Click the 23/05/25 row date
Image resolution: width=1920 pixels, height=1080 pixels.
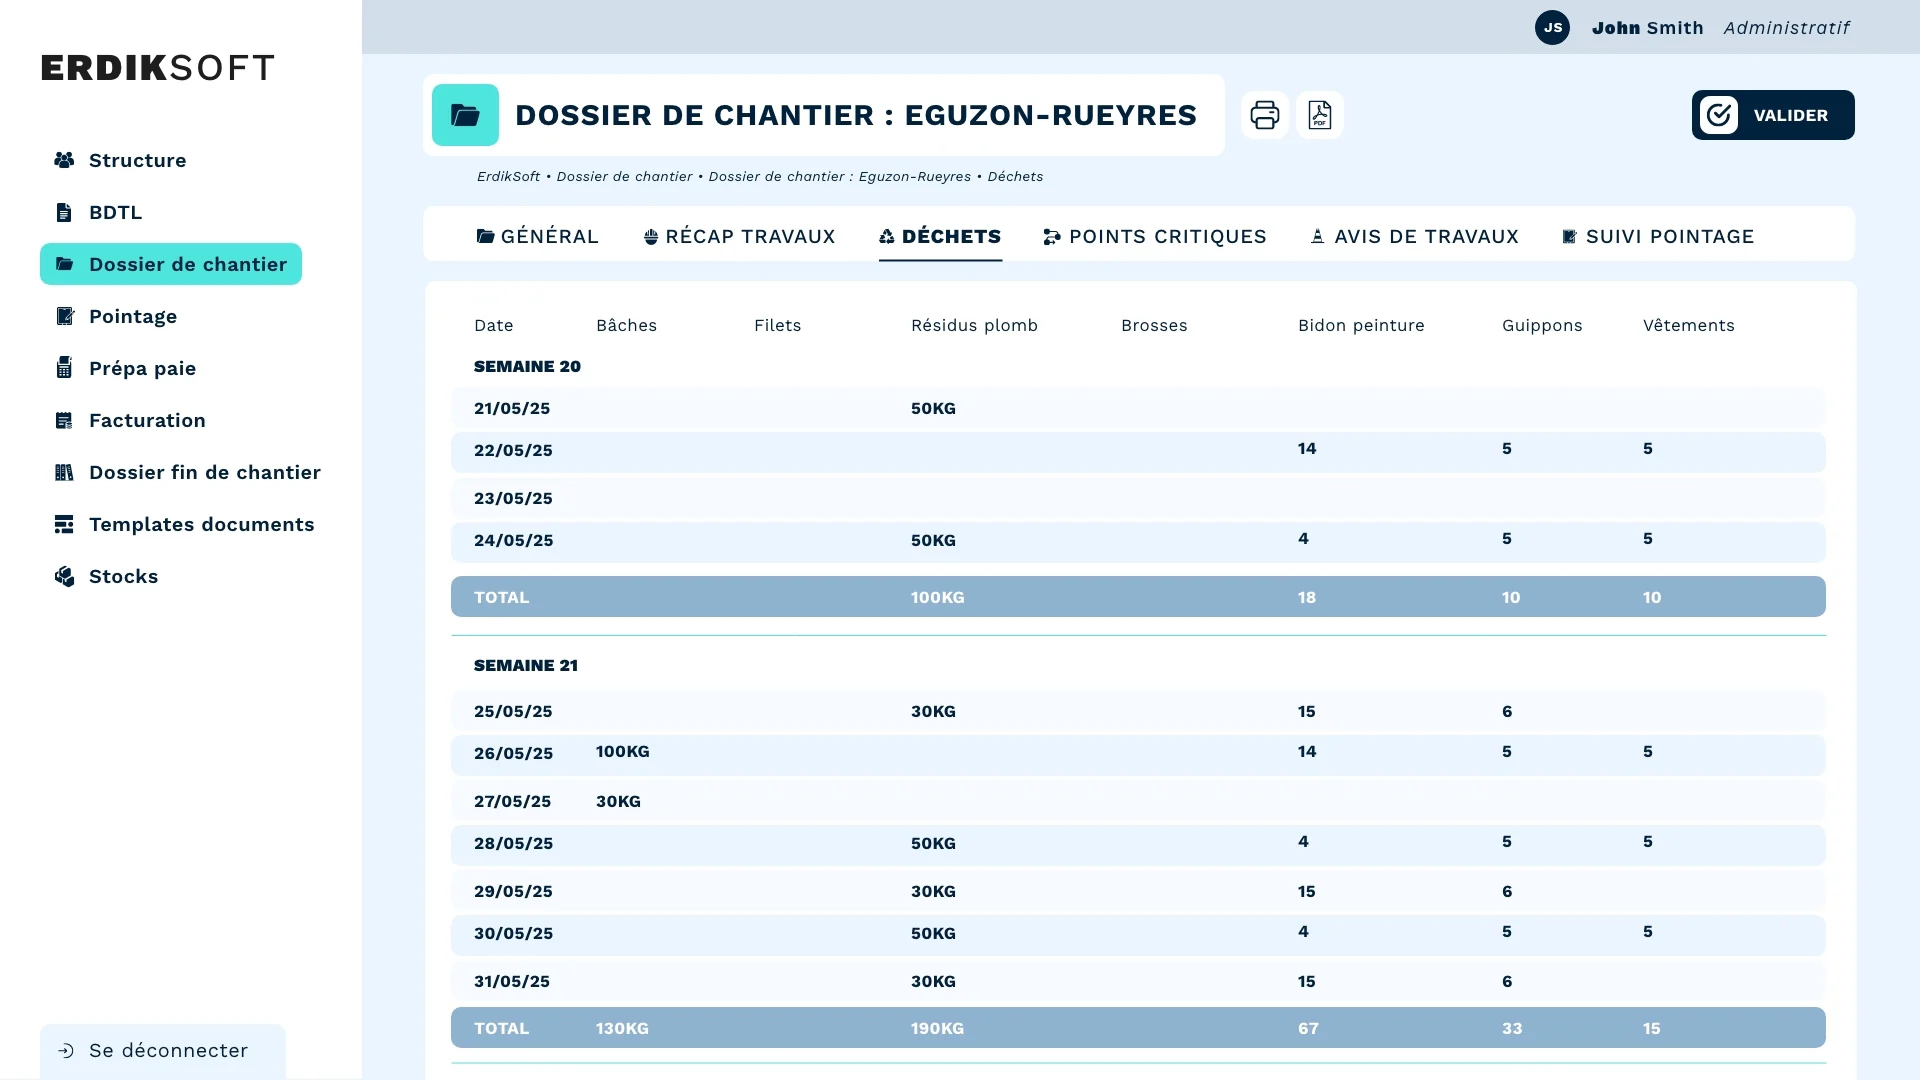[x=513, y=498]
